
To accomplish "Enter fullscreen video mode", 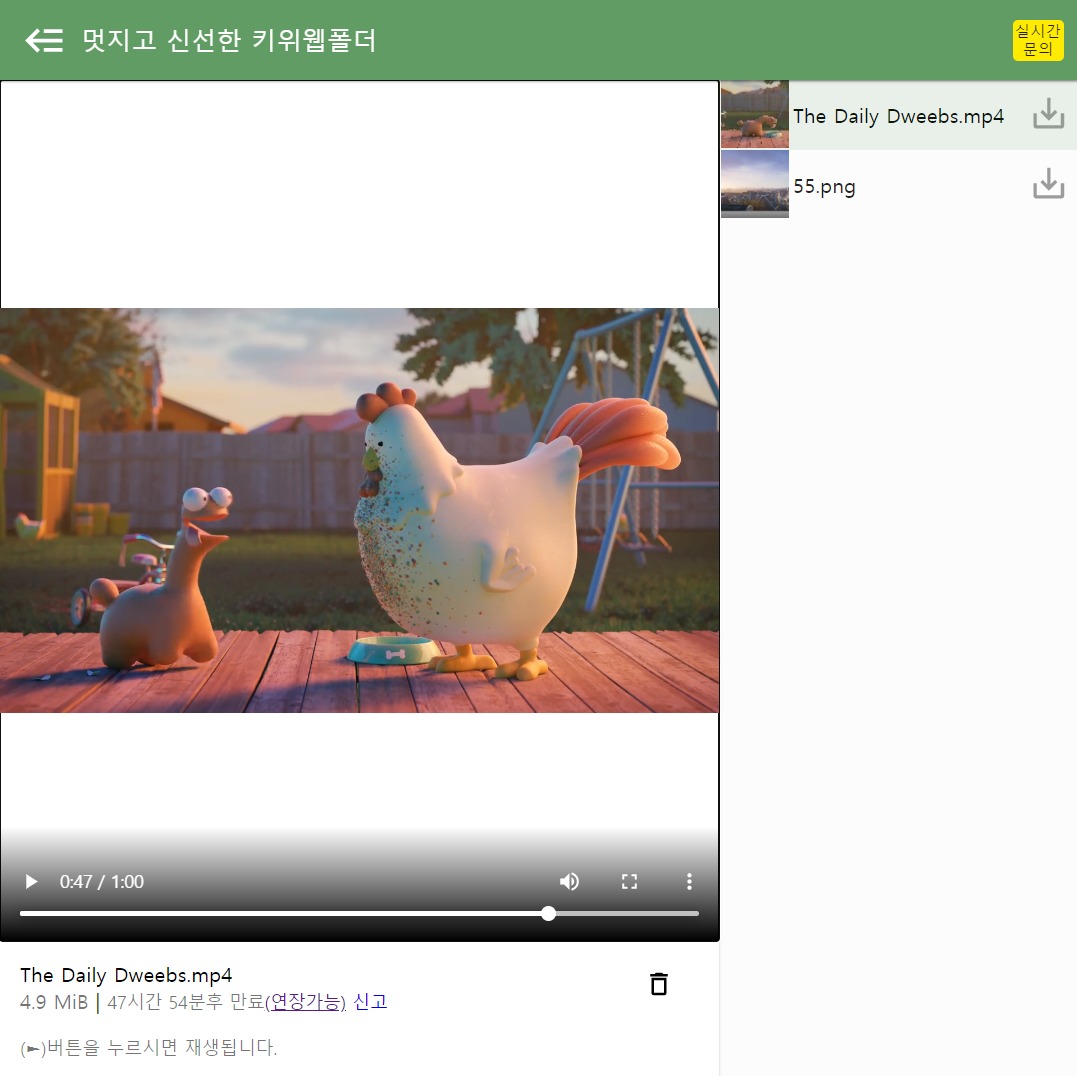I will [x=629, y=882].
